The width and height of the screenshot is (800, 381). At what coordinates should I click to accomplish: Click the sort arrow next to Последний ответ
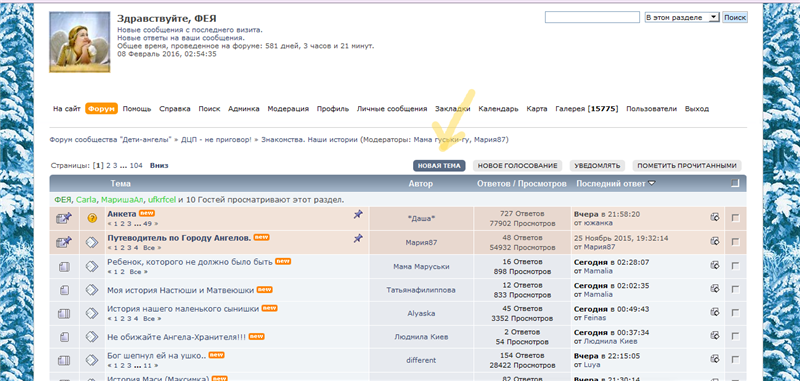click(x=652, y=184)
